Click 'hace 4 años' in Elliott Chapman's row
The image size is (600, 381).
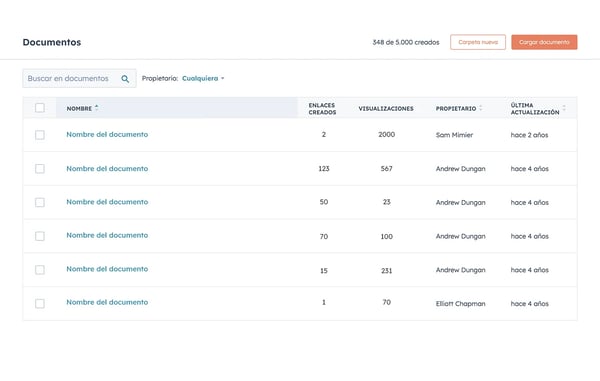click(530, 303)
